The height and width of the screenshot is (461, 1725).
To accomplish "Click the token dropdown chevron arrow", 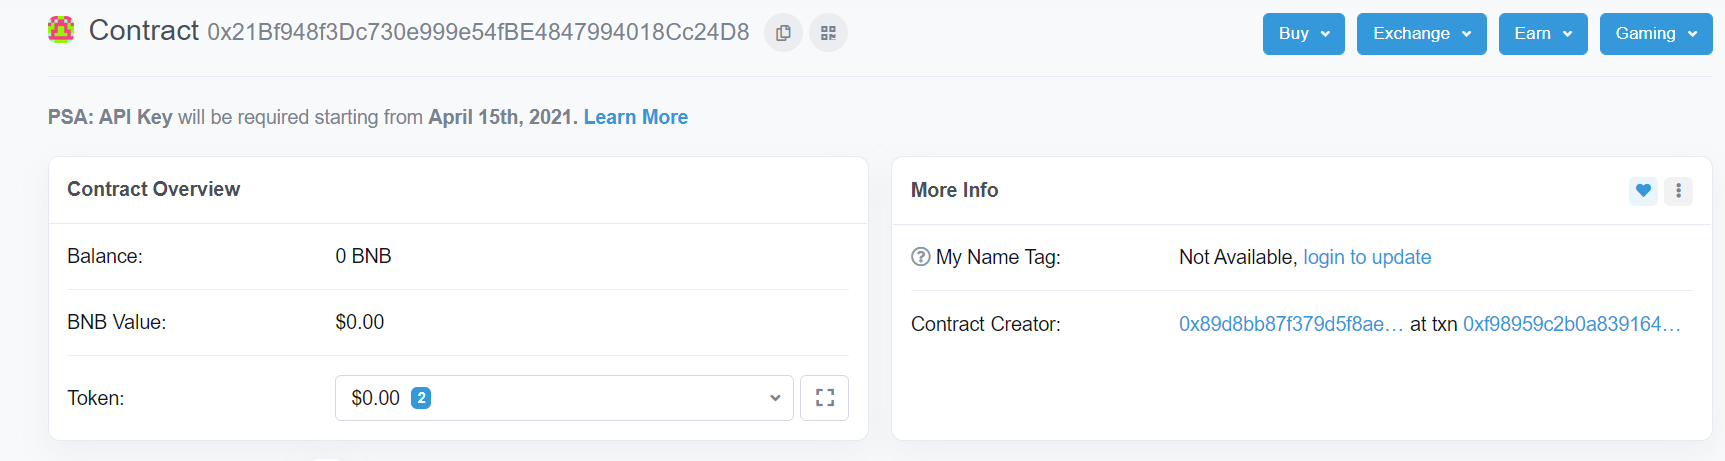I will click(775, 398).
